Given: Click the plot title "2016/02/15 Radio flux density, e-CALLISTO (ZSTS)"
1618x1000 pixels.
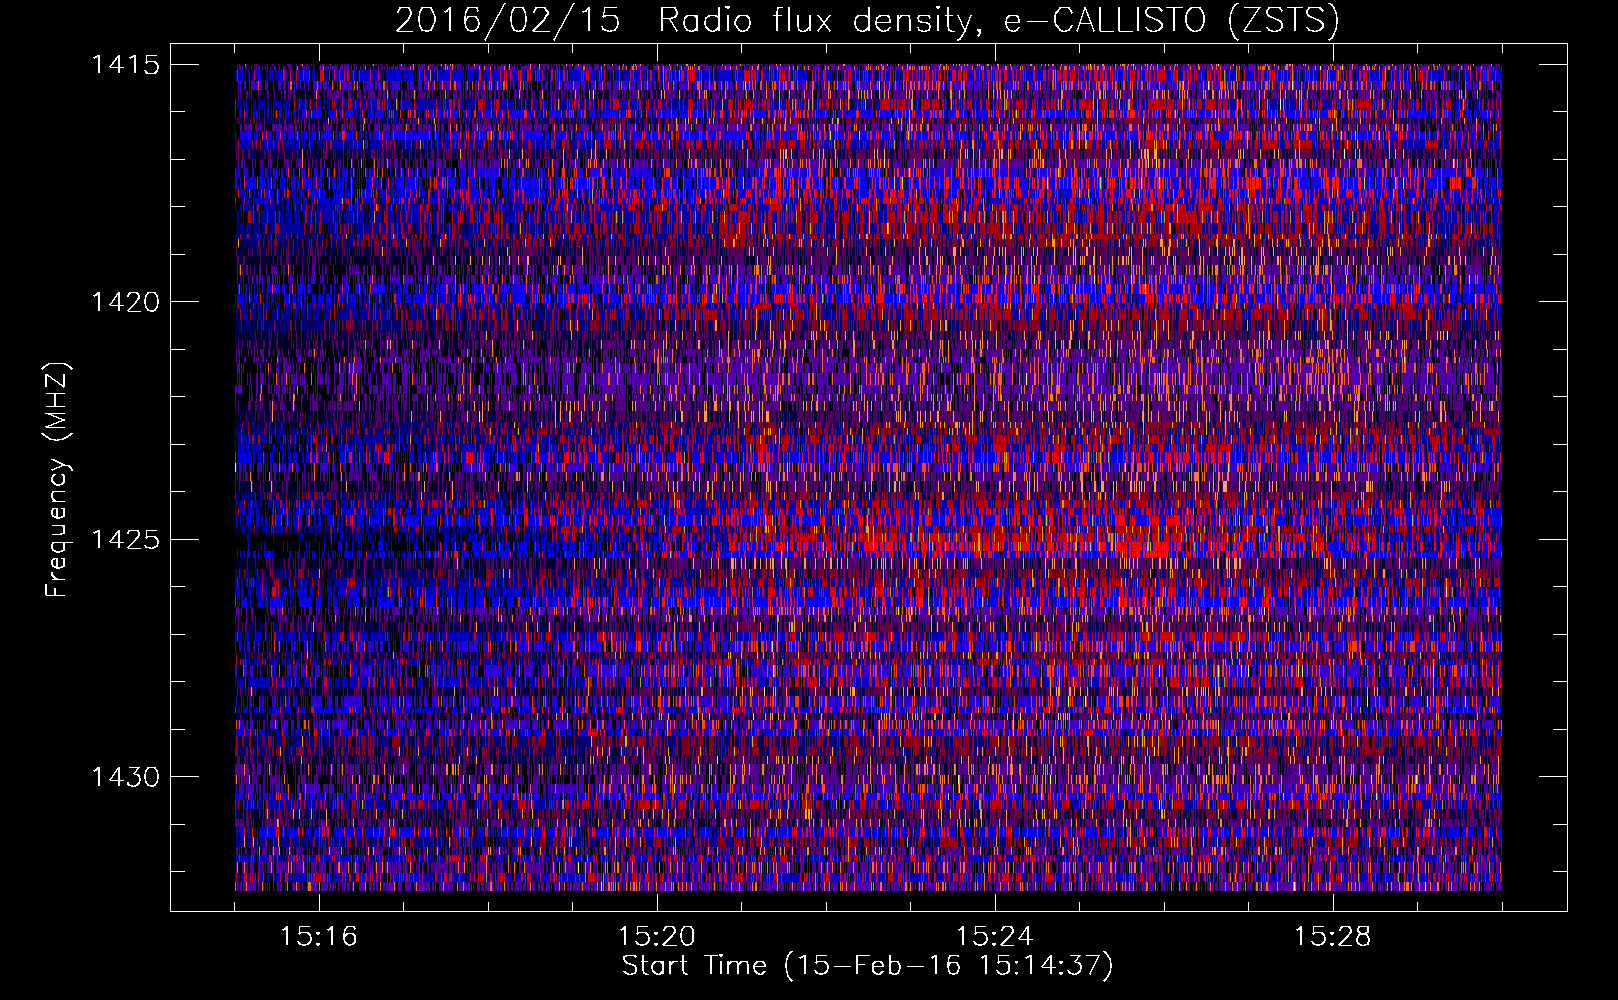Looking at the screenshot, I should tap(867, 21).
